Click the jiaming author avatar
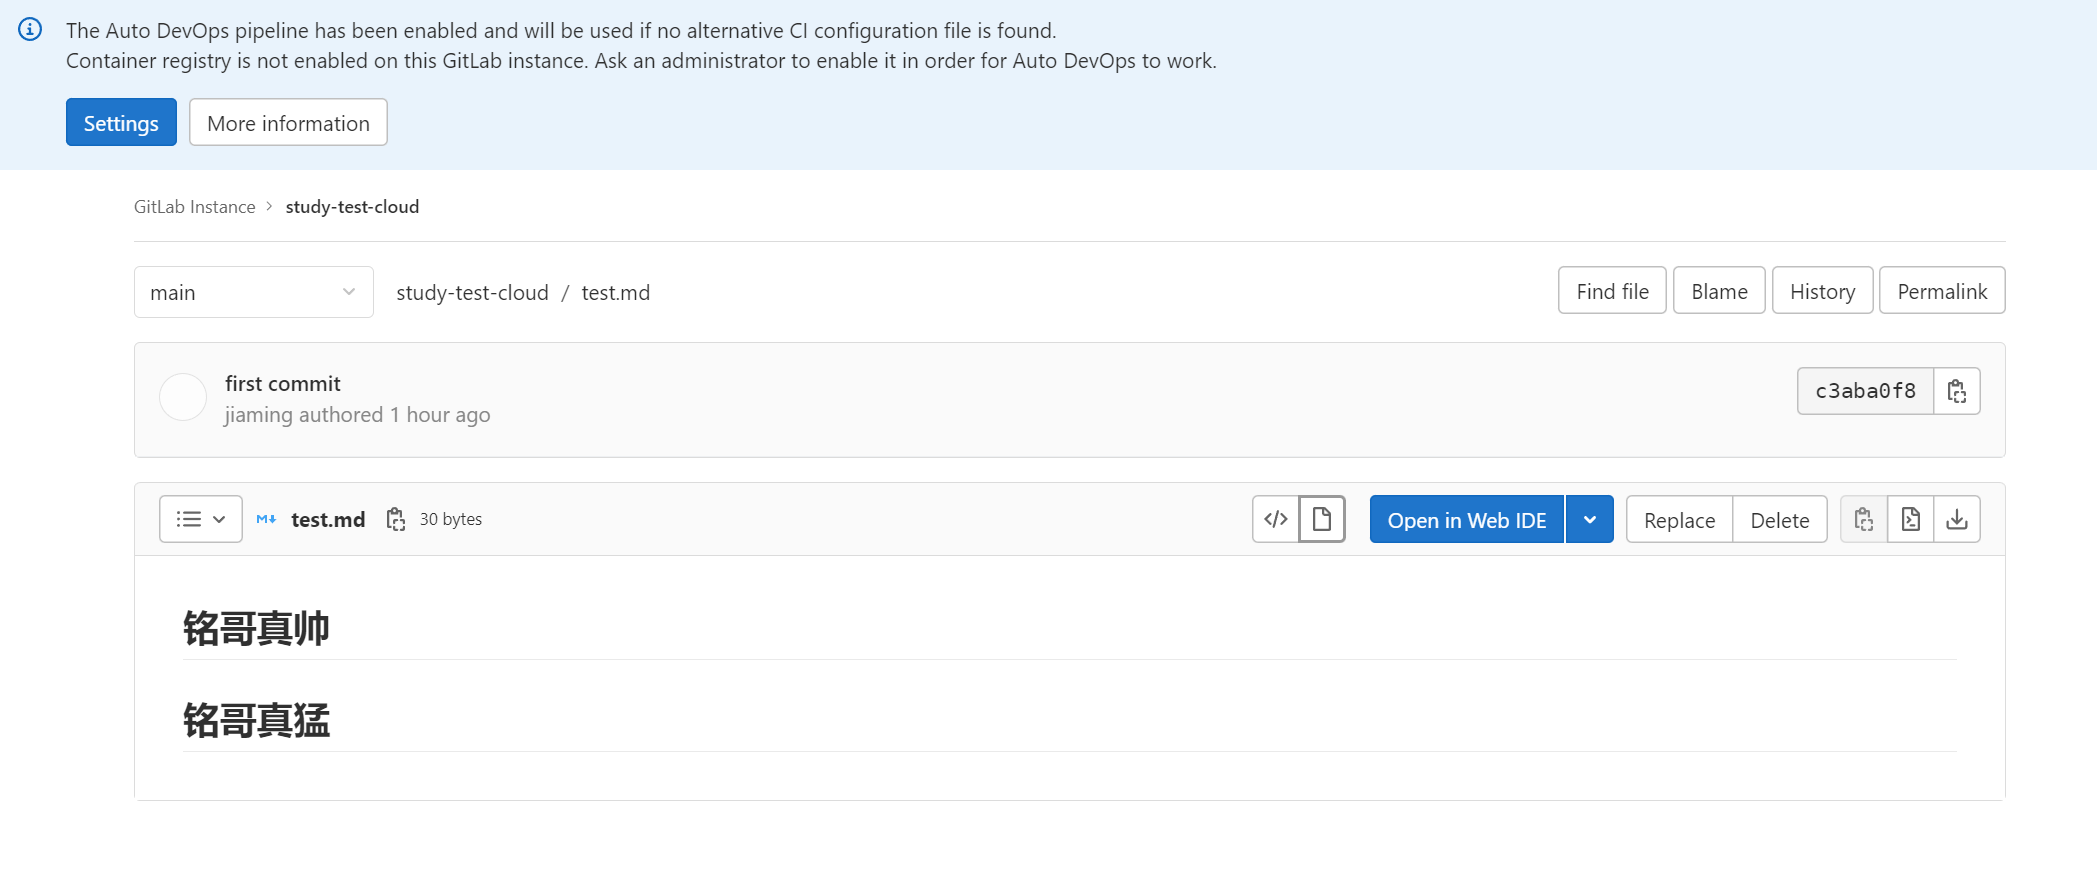This screenshot has height=882, width=2097. (183, 397)
